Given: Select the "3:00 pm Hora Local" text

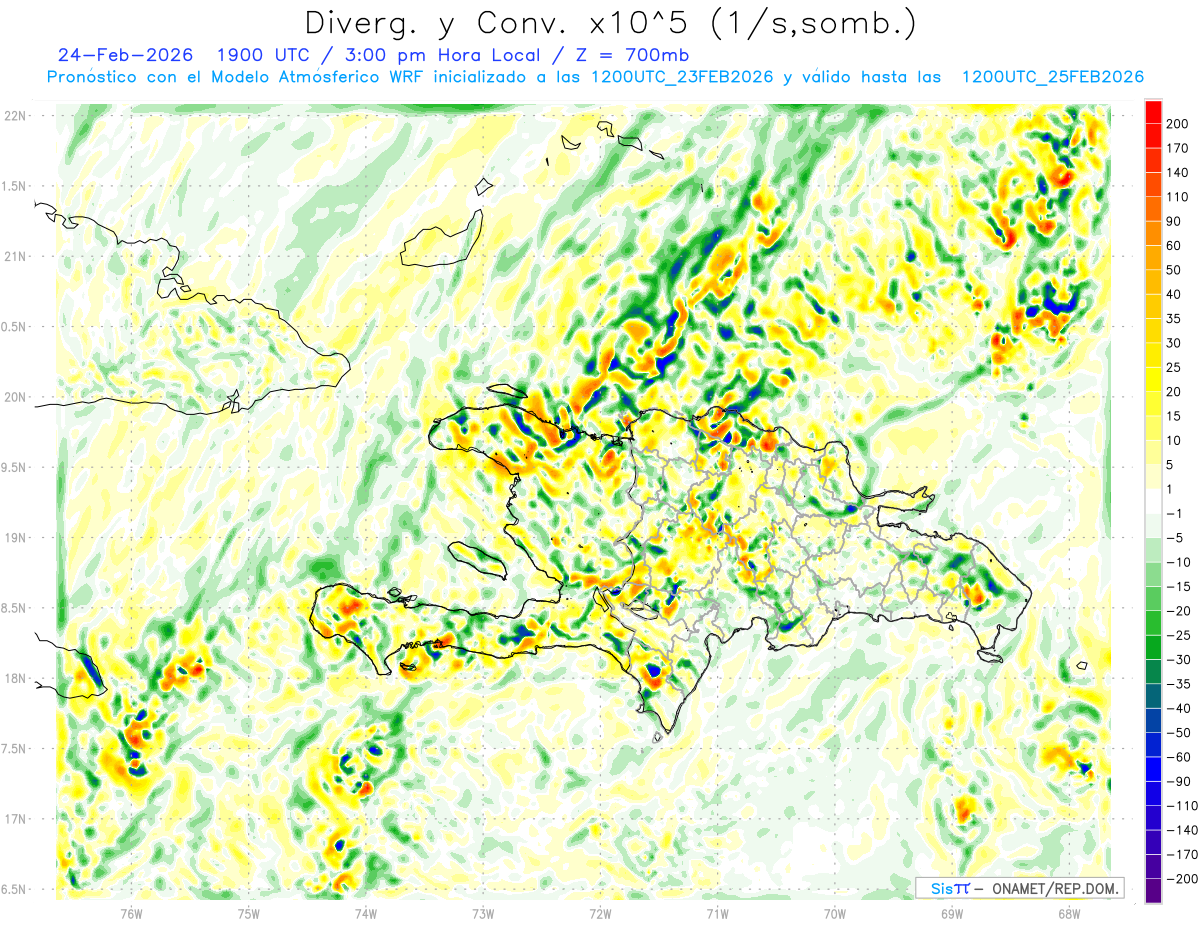Looking at the screenshot, I should click(442, 55).
